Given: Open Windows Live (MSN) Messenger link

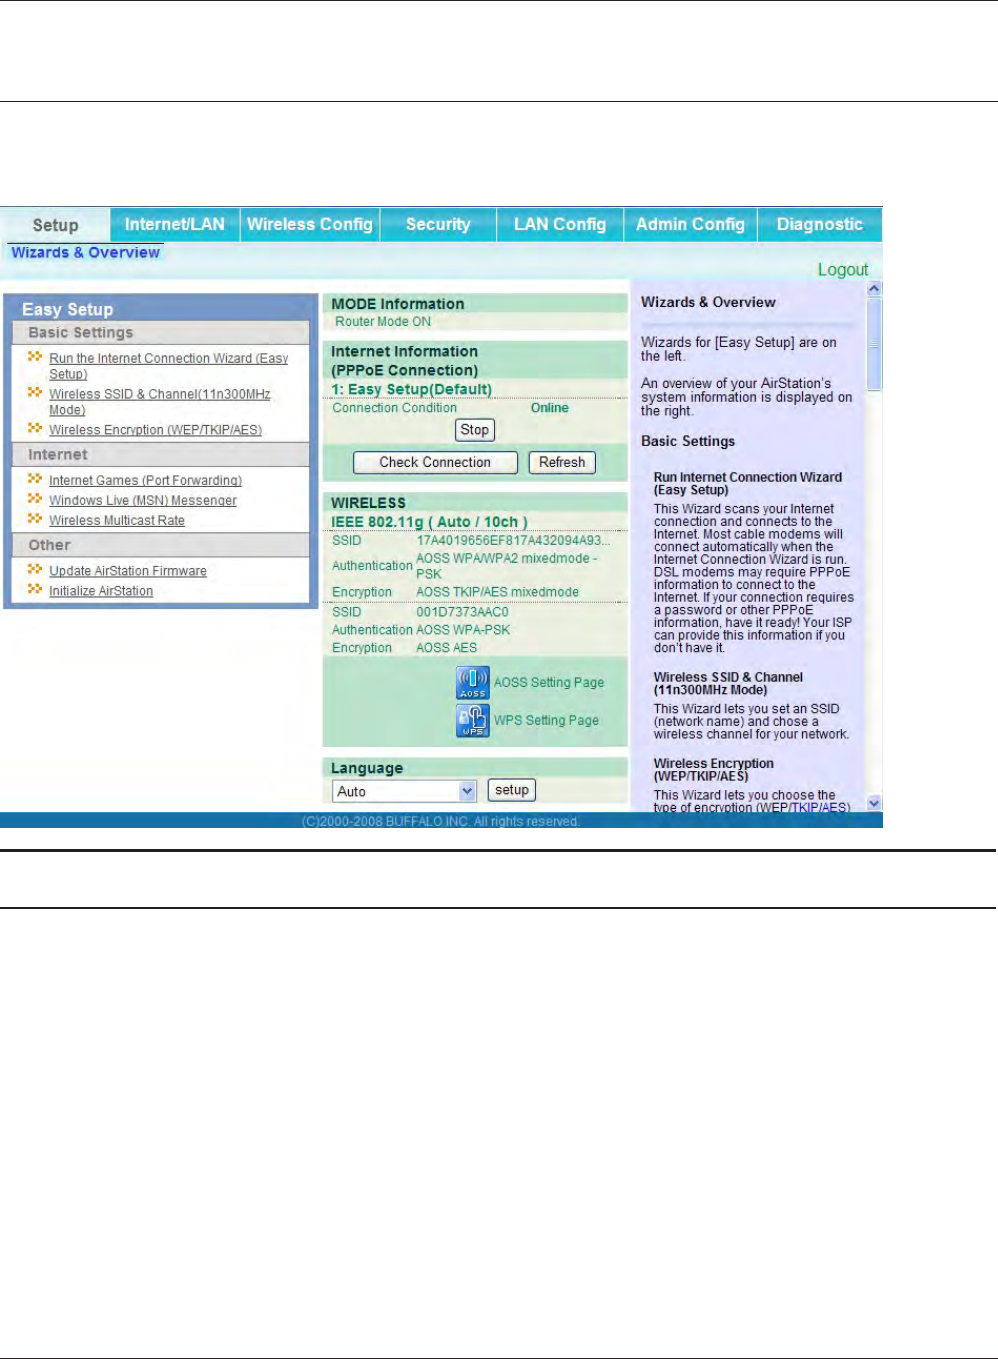Looking at the screenshot, I should point(143,501).
